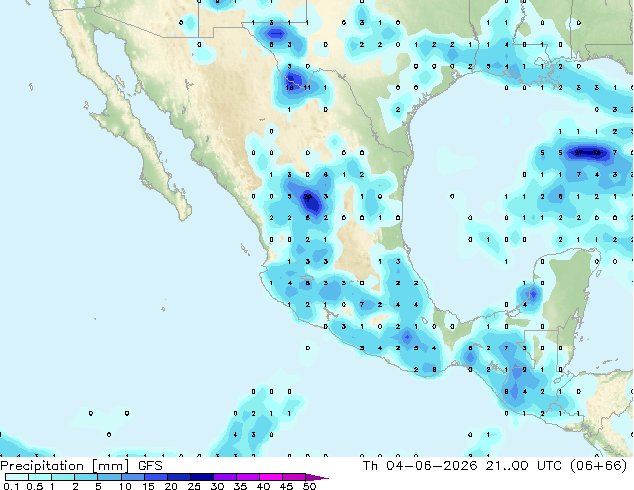634x490 pixels.
Task: Click the above-50 arrow tip of legend
Action: click(317, 478)
